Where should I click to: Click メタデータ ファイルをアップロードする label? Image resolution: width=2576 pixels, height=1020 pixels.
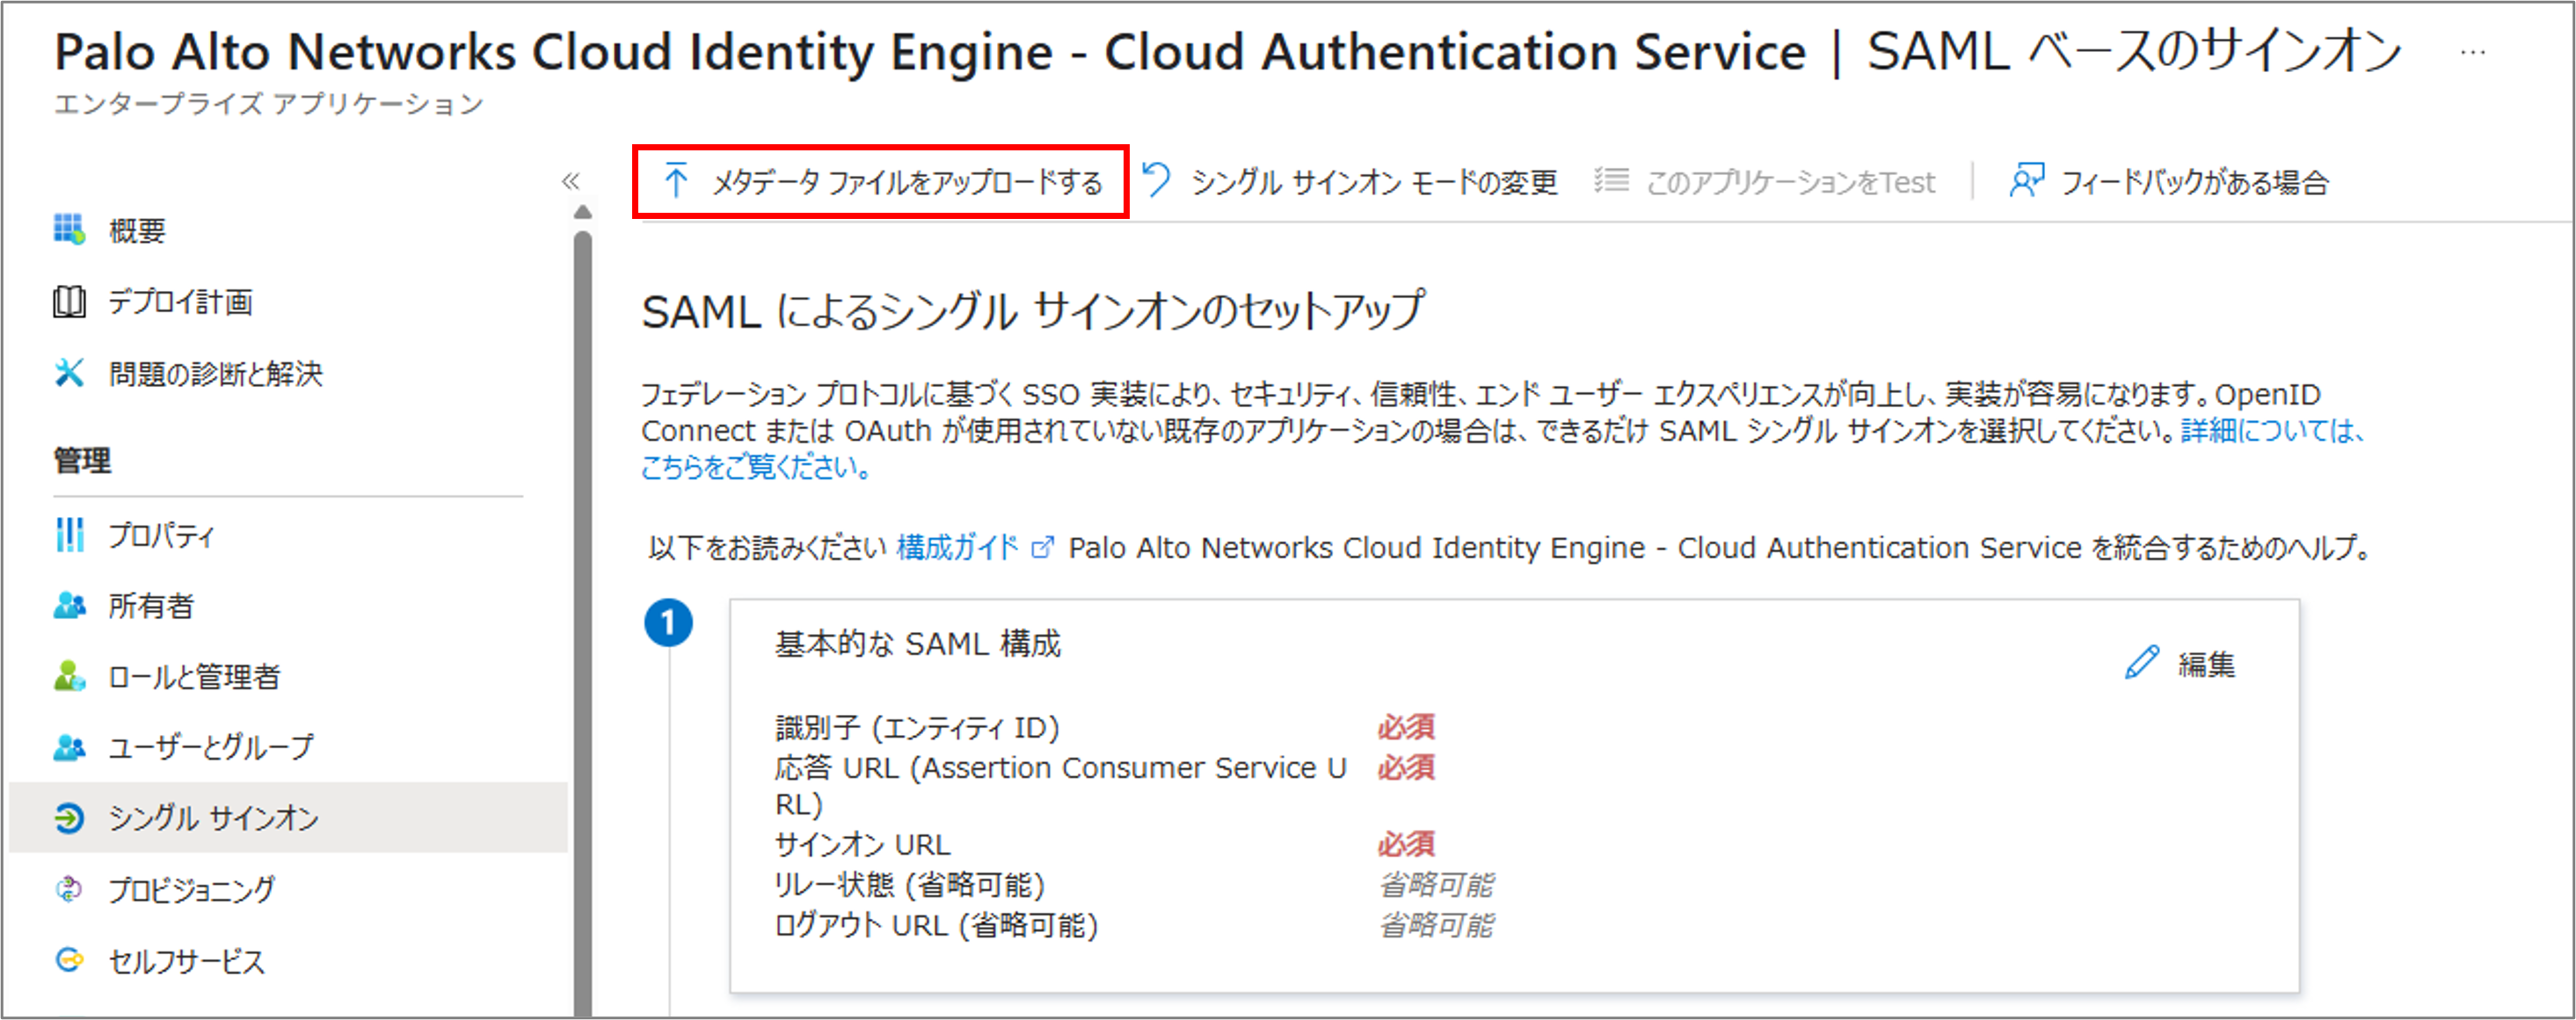click(906, 182)
